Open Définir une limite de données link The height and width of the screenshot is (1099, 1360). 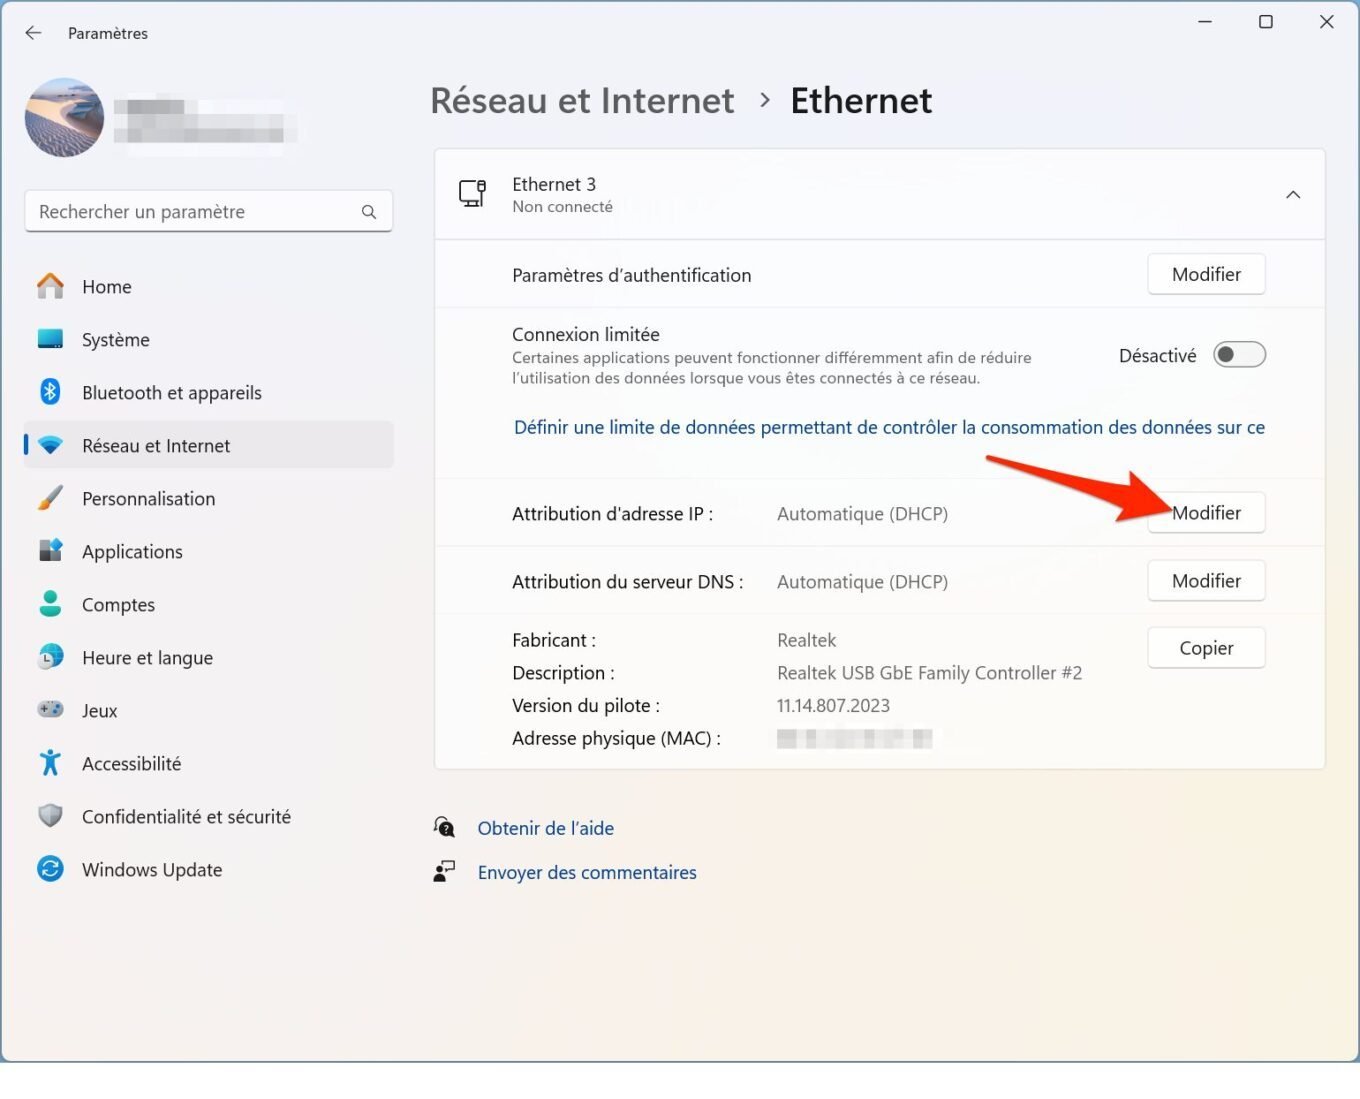889,428
